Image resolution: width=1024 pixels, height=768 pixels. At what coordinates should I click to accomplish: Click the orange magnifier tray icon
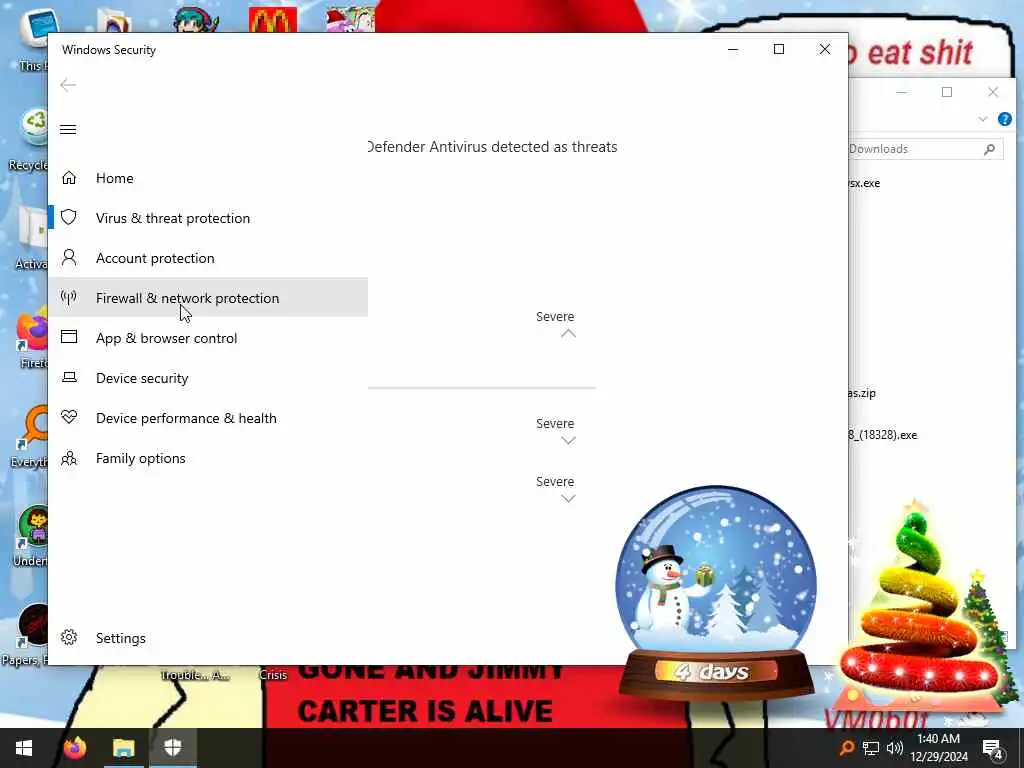(846, 748)
